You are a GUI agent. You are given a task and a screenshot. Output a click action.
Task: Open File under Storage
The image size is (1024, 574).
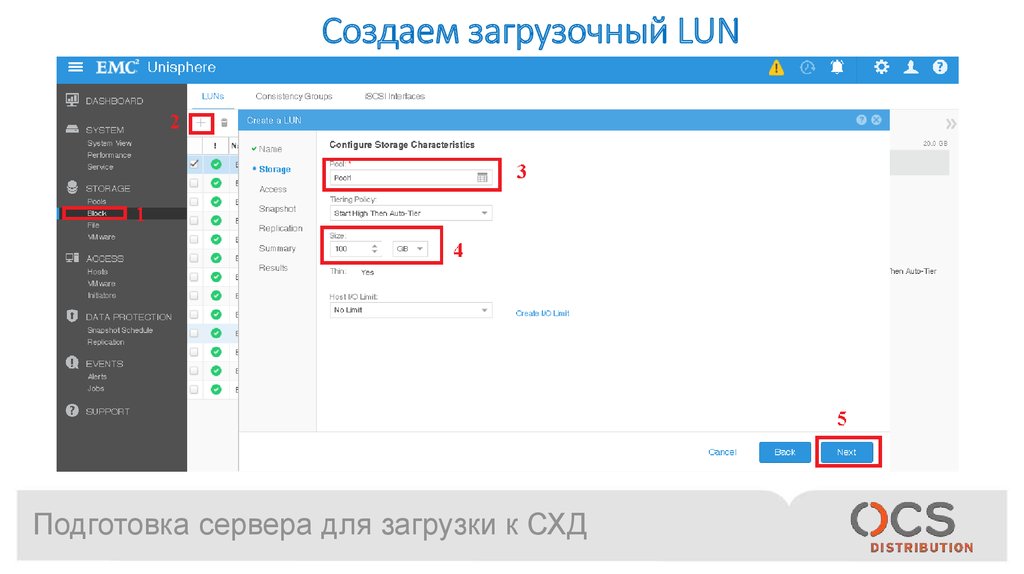click(x=93, y=225)
